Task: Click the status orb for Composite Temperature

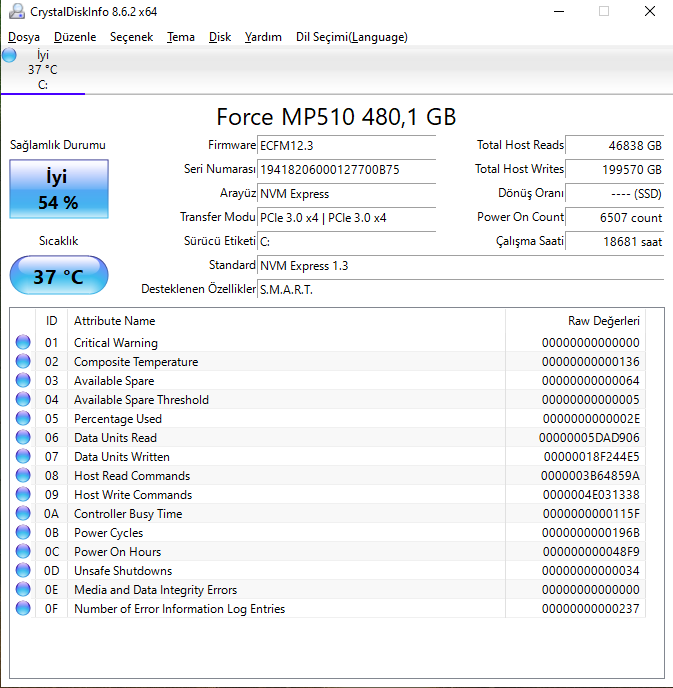Action: [23, 361]
